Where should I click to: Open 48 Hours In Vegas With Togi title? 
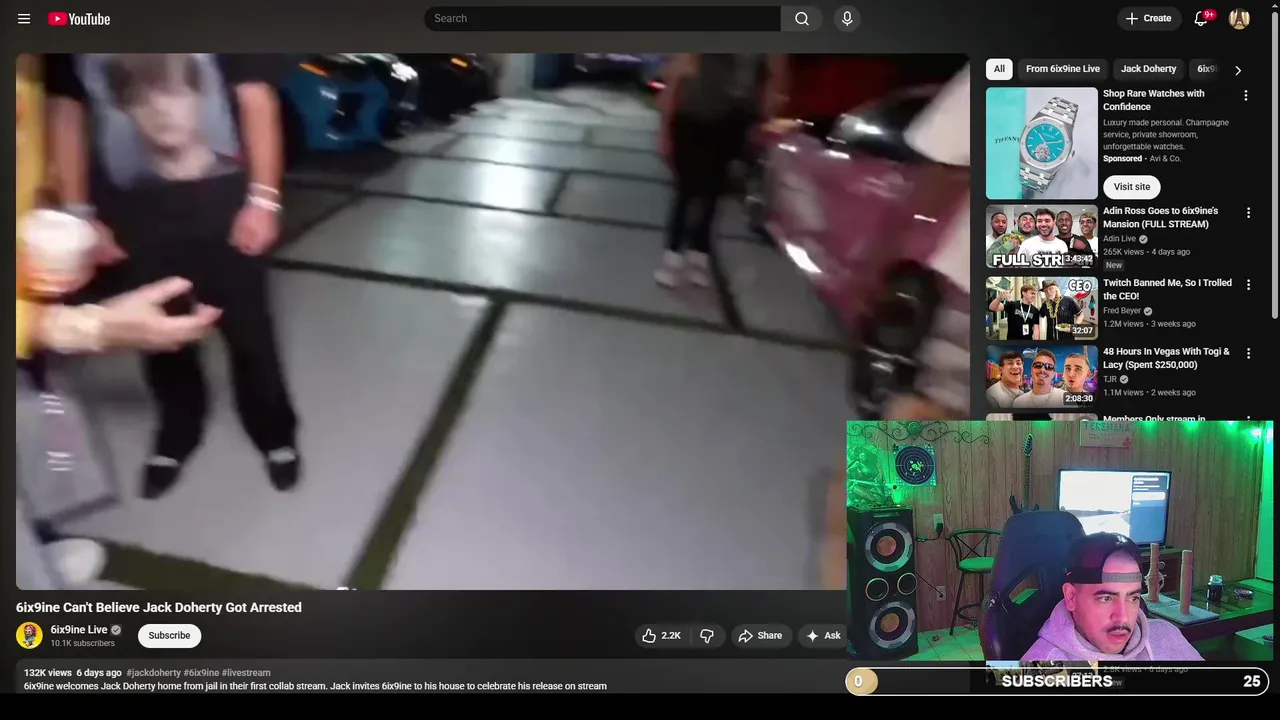tap(1166, 358)
